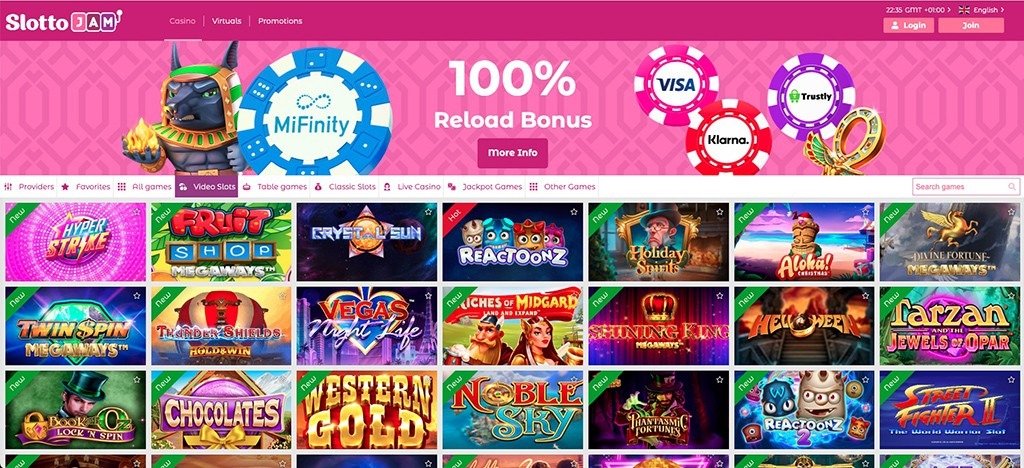Click the Table games category icon
Screen dimensions: 1024x468
pyautogui.click(x=246, y=187)
